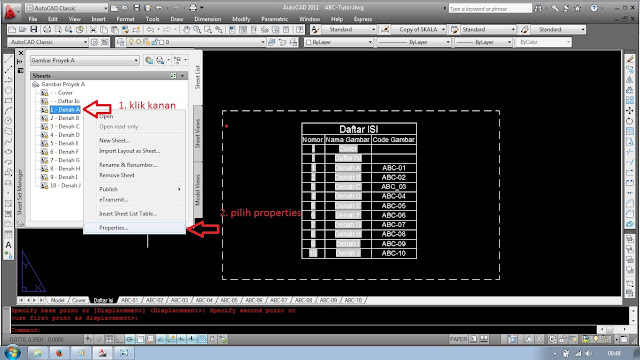Click the Erase tool in Modify toolbar
This screenshot has width=640, height=360.
pyautogui.click(x=630, y=60)
